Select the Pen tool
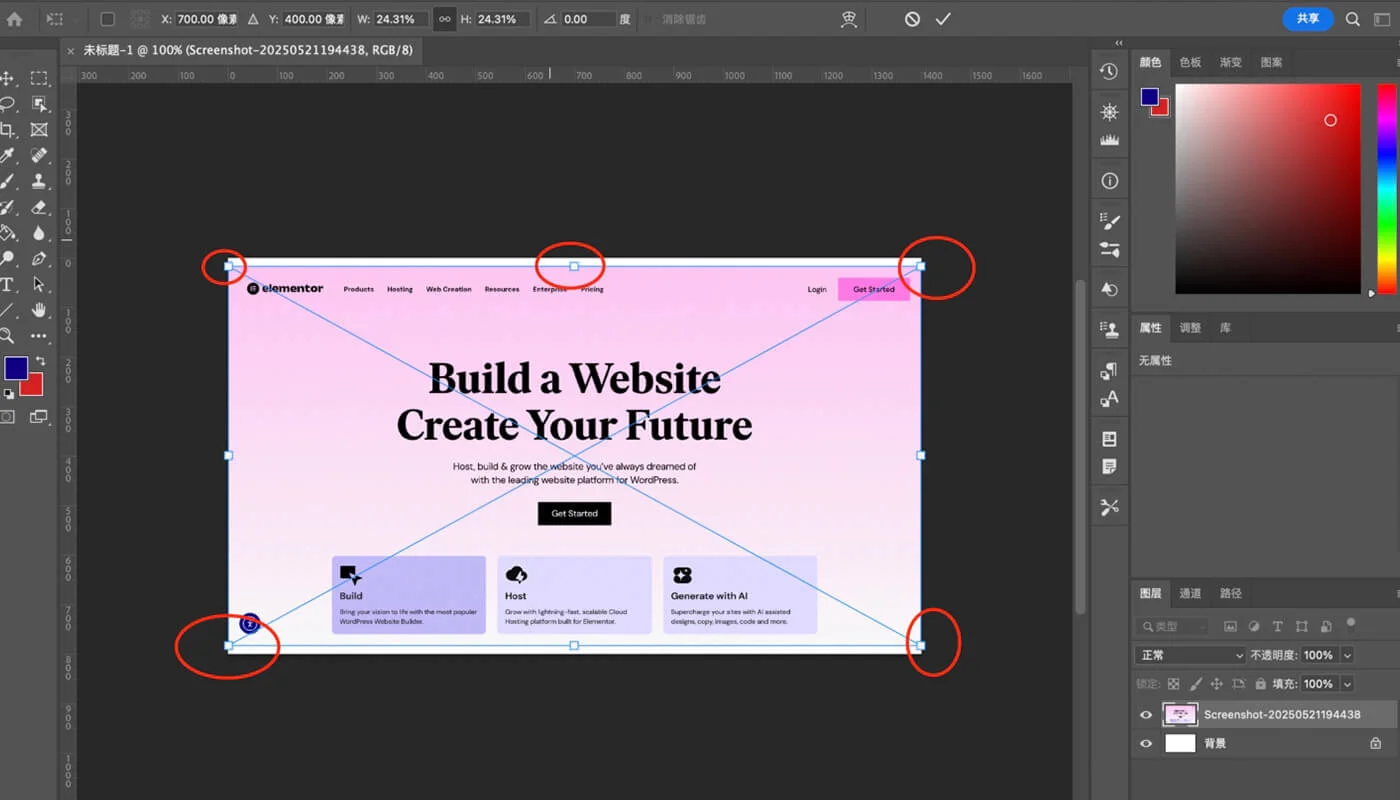Image resolution: width=1400 pixels, height=800 pixels. (x=40, y=259)
